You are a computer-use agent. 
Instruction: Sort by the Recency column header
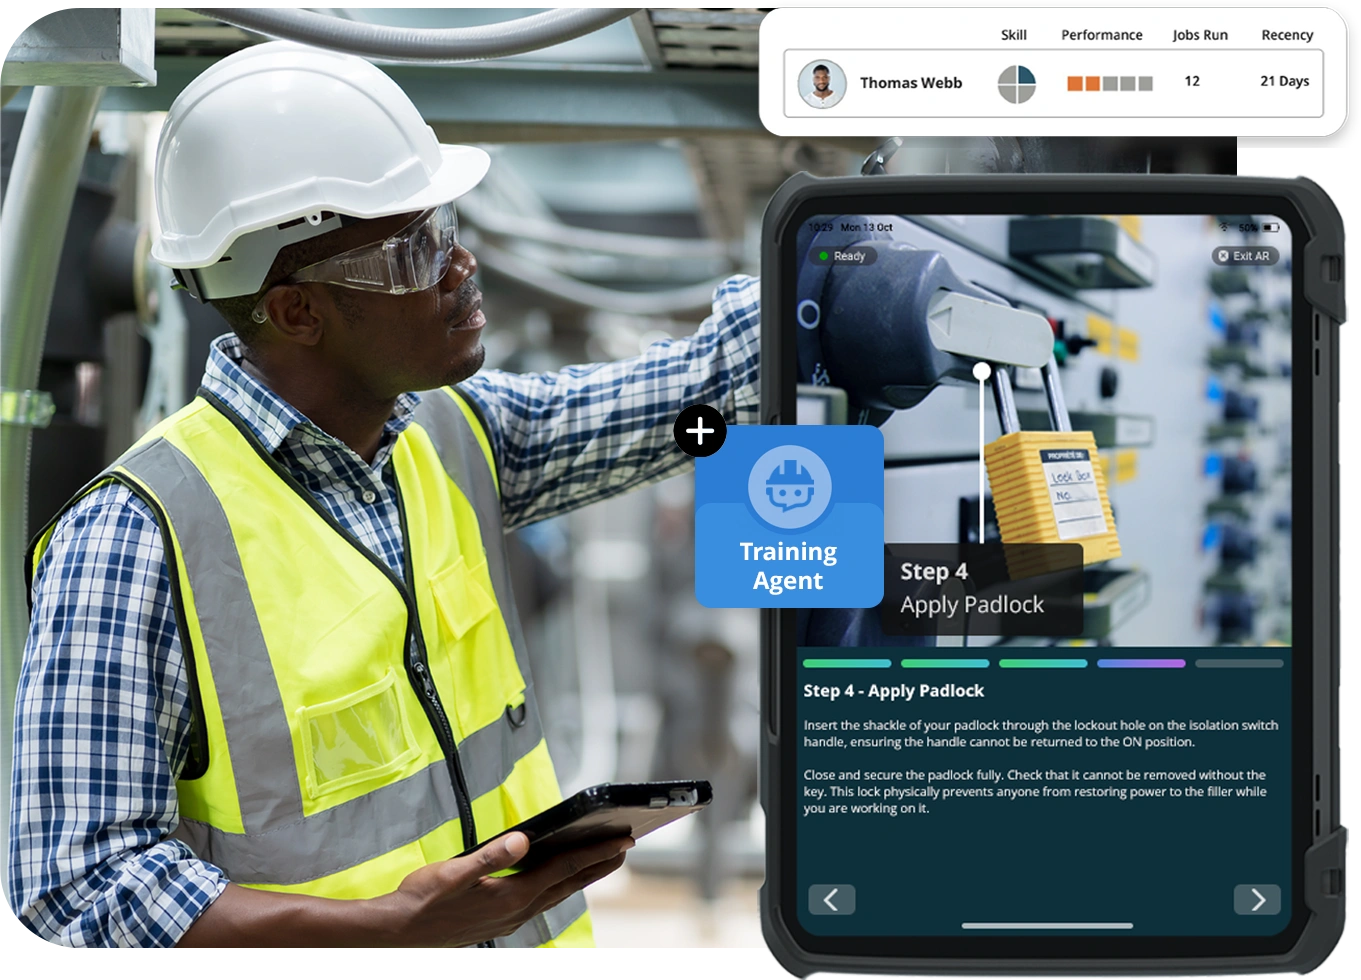(x=1286, y=35)
